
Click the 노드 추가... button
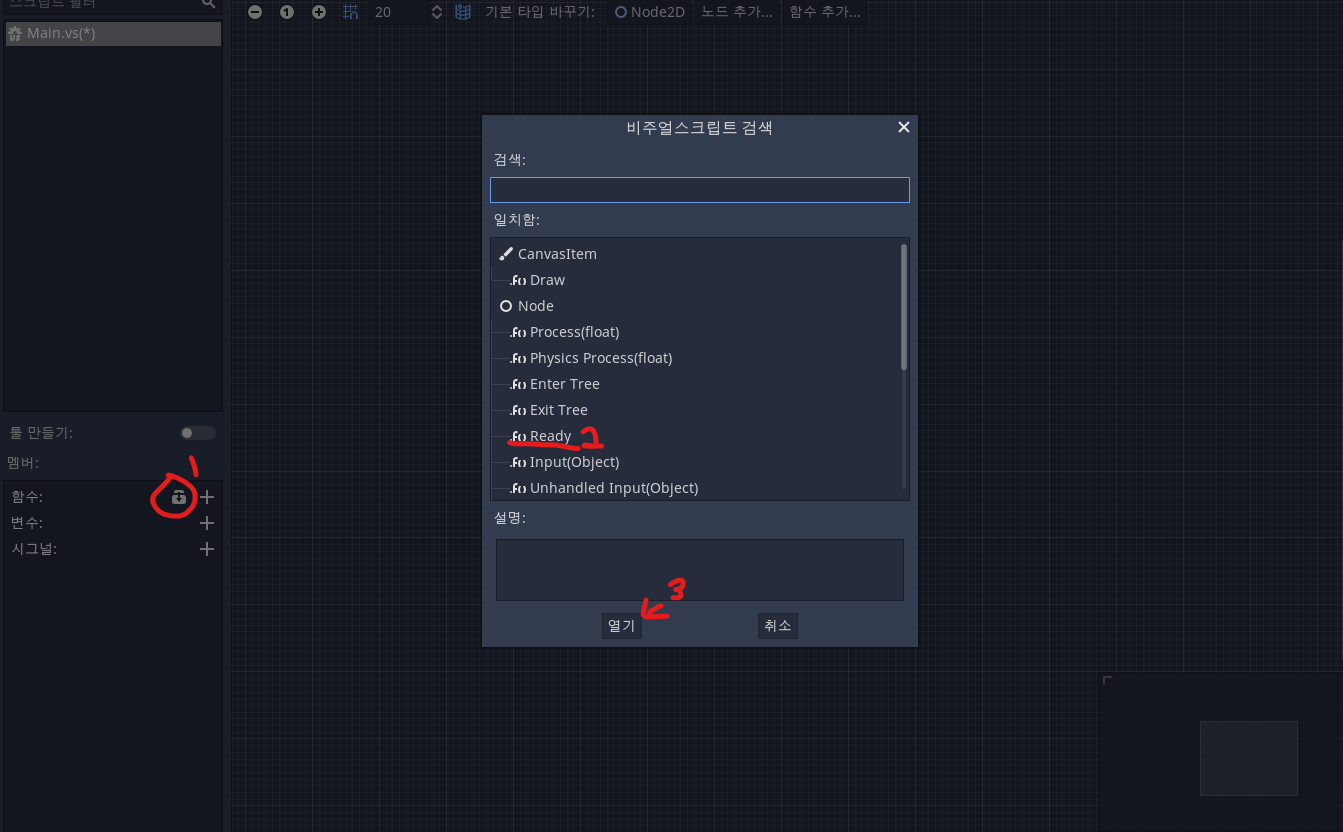click(x=737, y=12)
